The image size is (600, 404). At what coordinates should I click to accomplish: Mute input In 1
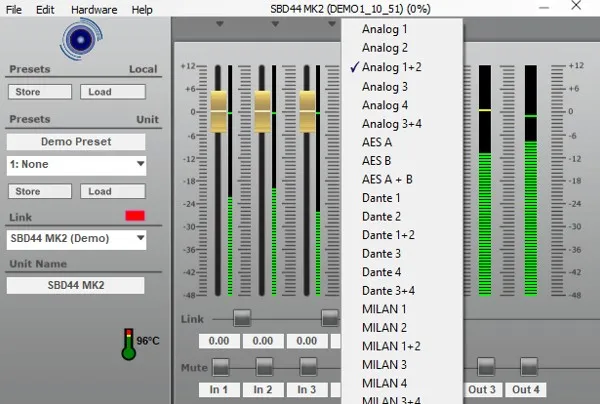[221, 367]
